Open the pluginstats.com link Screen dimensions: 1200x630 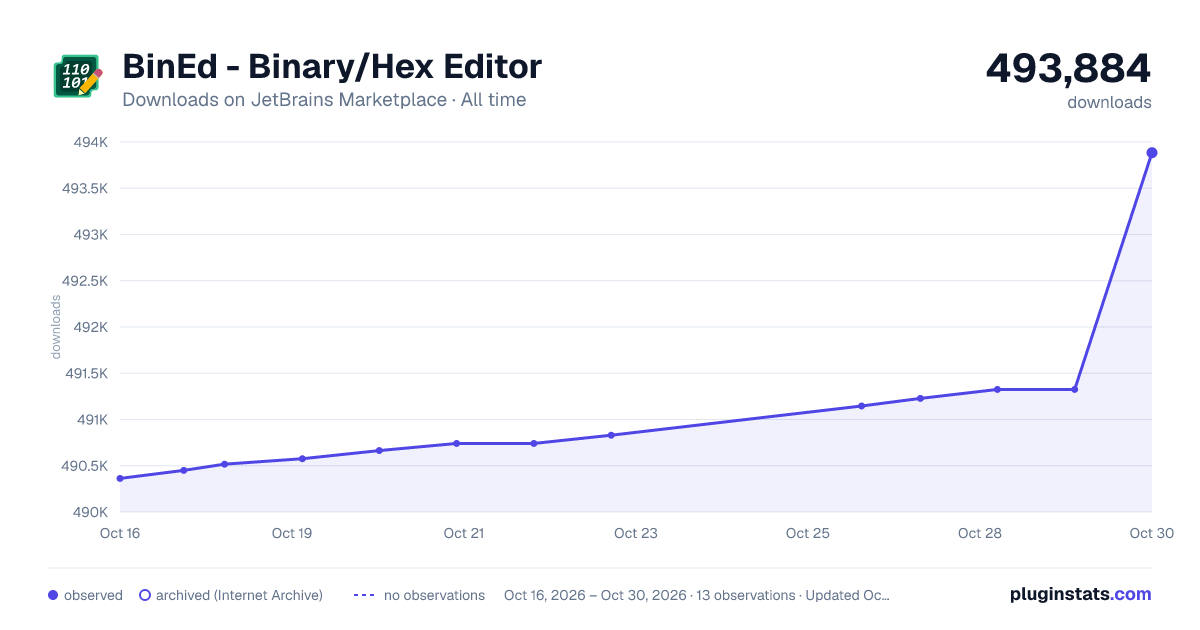(x=1080, y=594)
